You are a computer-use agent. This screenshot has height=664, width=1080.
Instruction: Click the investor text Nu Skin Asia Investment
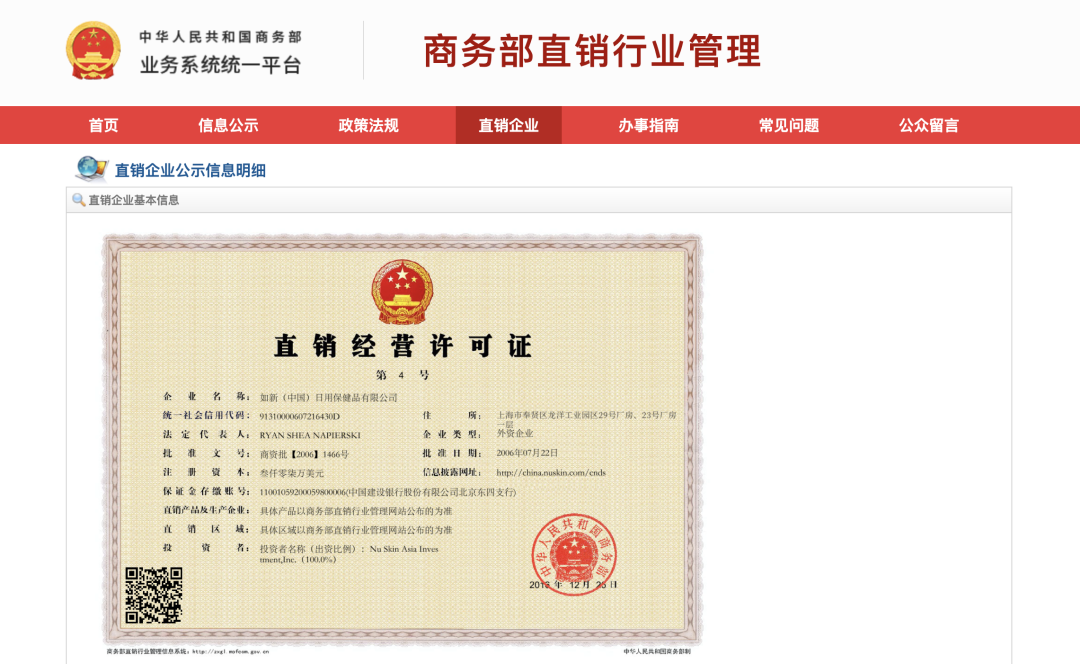349,554
